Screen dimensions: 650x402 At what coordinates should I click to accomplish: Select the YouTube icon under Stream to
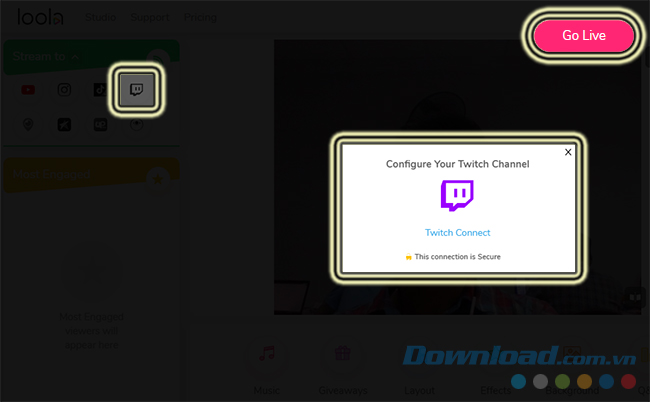point(28,90)
